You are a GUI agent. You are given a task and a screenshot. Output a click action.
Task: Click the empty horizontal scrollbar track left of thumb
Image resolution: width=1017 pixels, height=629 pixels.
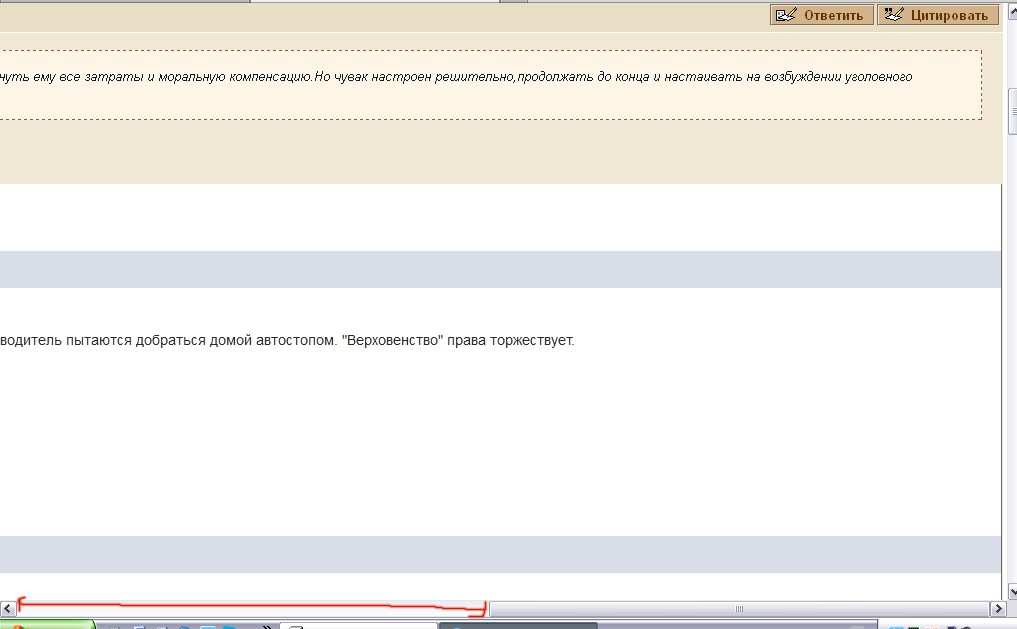point(250,608)
